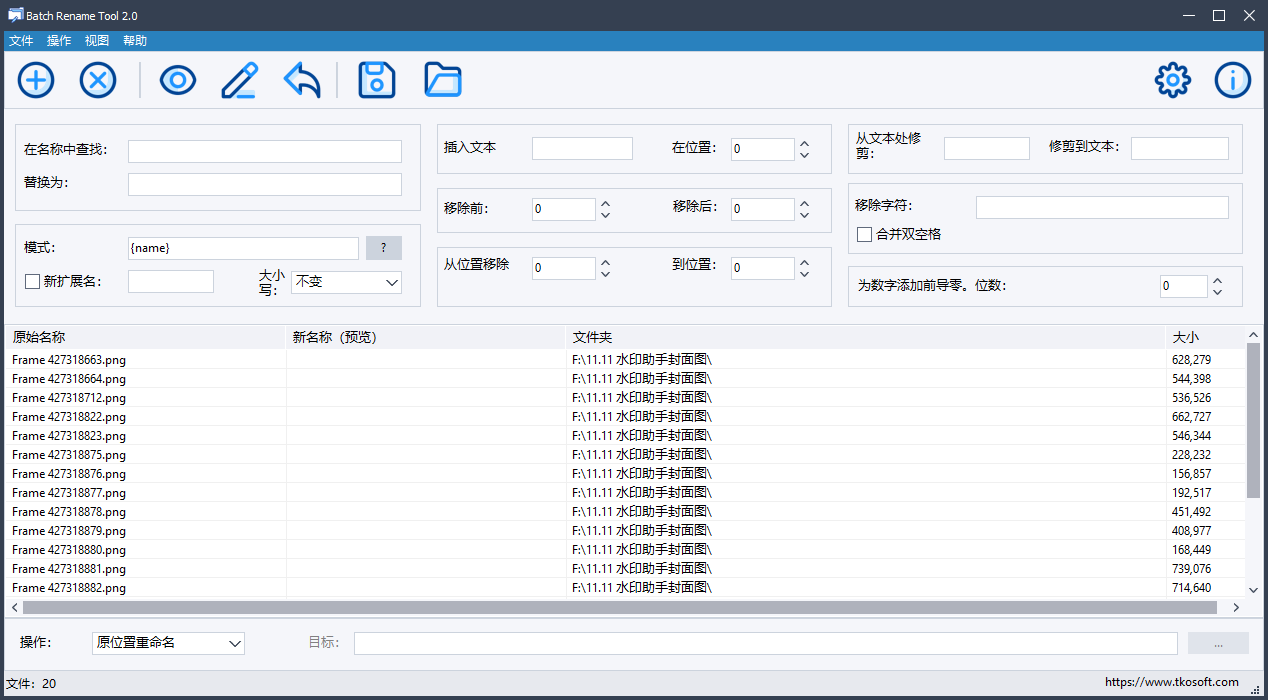Click the undo arrow icon

tap(302, 80)
